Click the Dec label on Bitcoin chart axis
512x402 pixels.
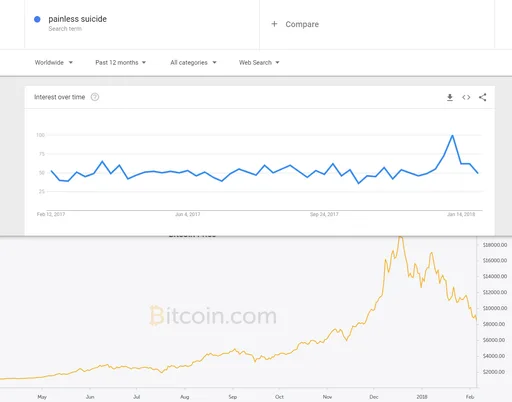point(374,397)
